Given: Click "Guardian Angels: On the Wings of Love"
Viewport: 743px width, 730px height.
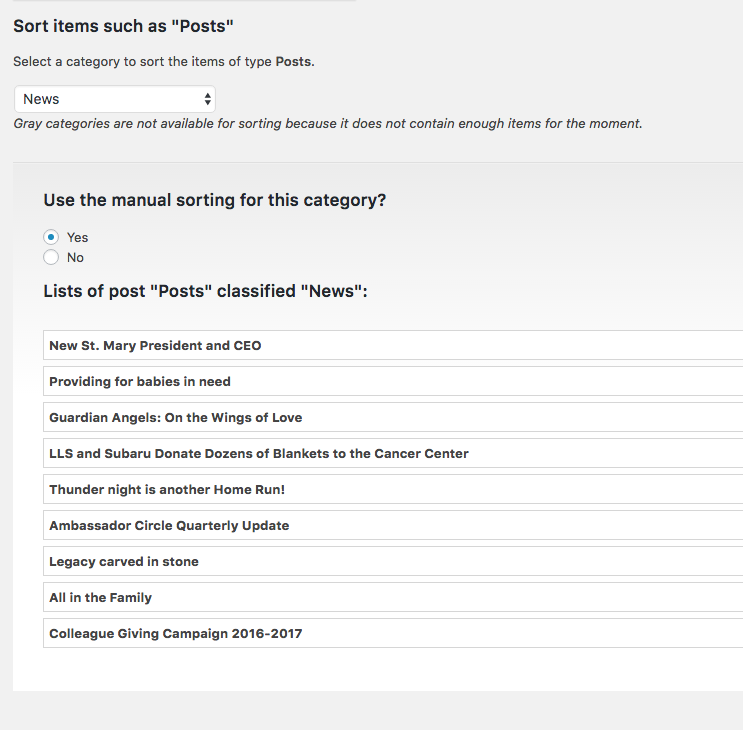Looking at the screenshot, I should tap(175, 417).
